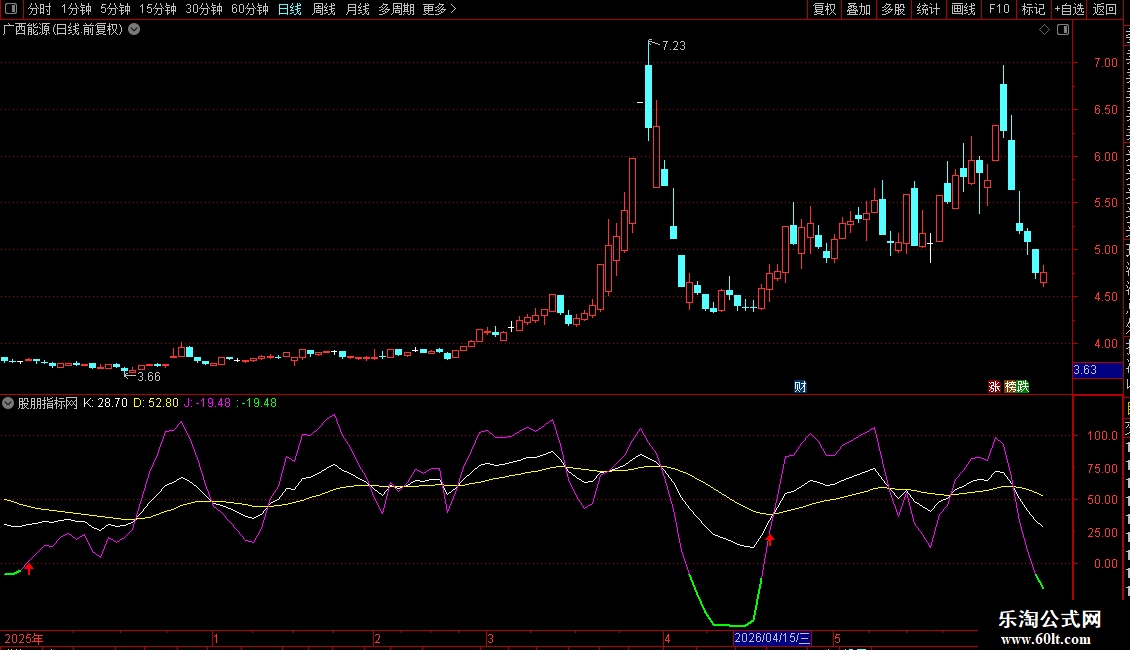Click the K: 28.70 indicator value

tap(105, 403)
